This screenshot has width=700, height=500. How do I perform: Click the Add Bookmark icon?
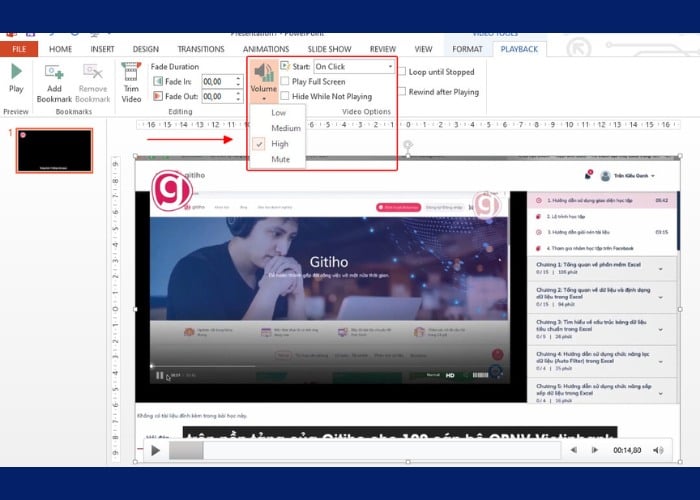click(54, 73)
